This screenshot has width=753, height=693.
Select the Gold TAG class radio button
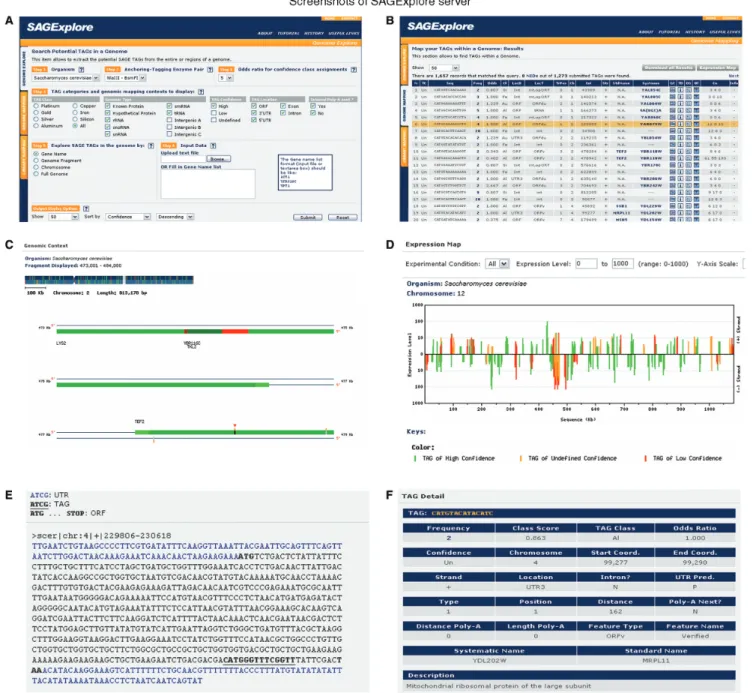(x=36, y=112)
